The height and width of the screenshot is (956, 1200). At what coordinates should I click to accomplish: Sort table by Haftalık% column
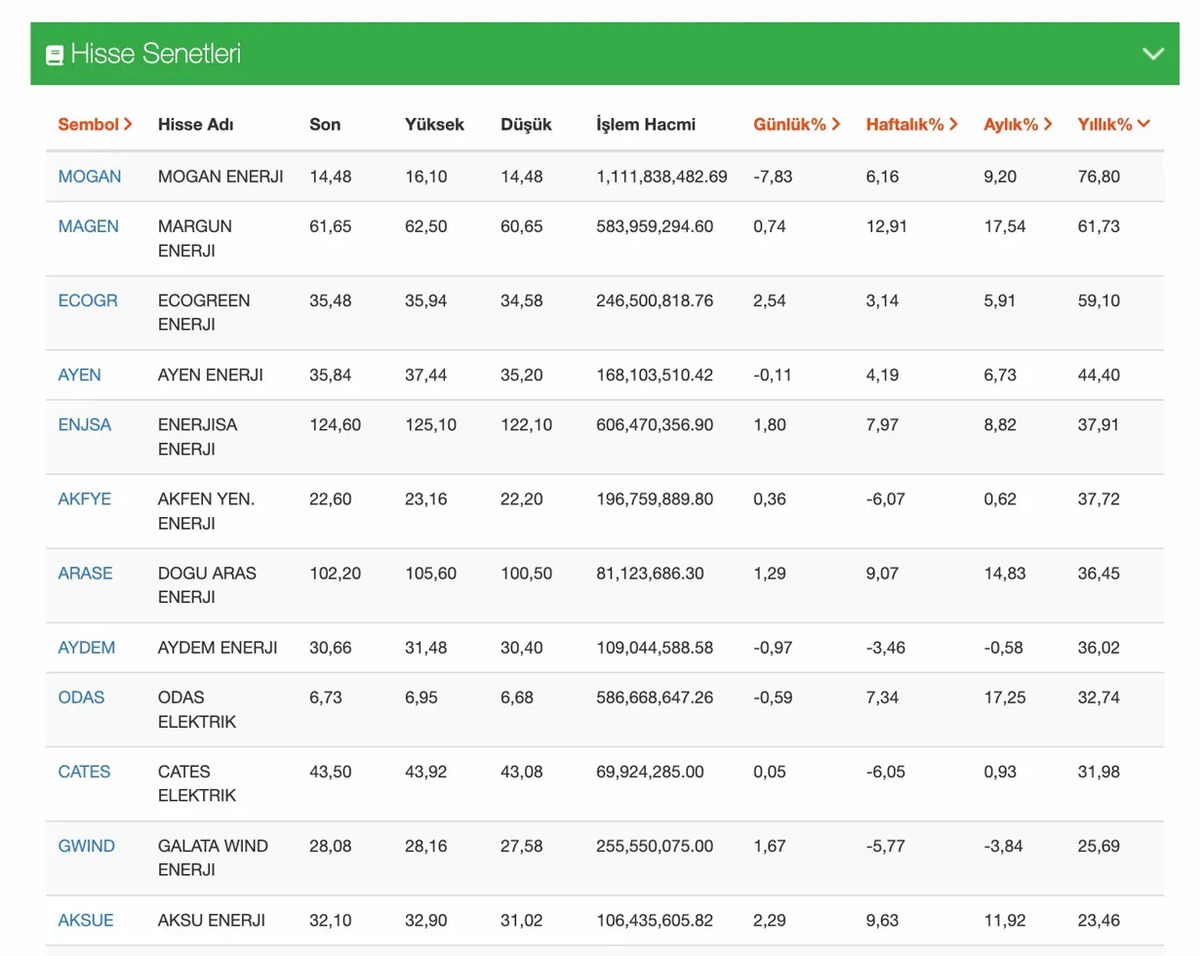[912, 125]
